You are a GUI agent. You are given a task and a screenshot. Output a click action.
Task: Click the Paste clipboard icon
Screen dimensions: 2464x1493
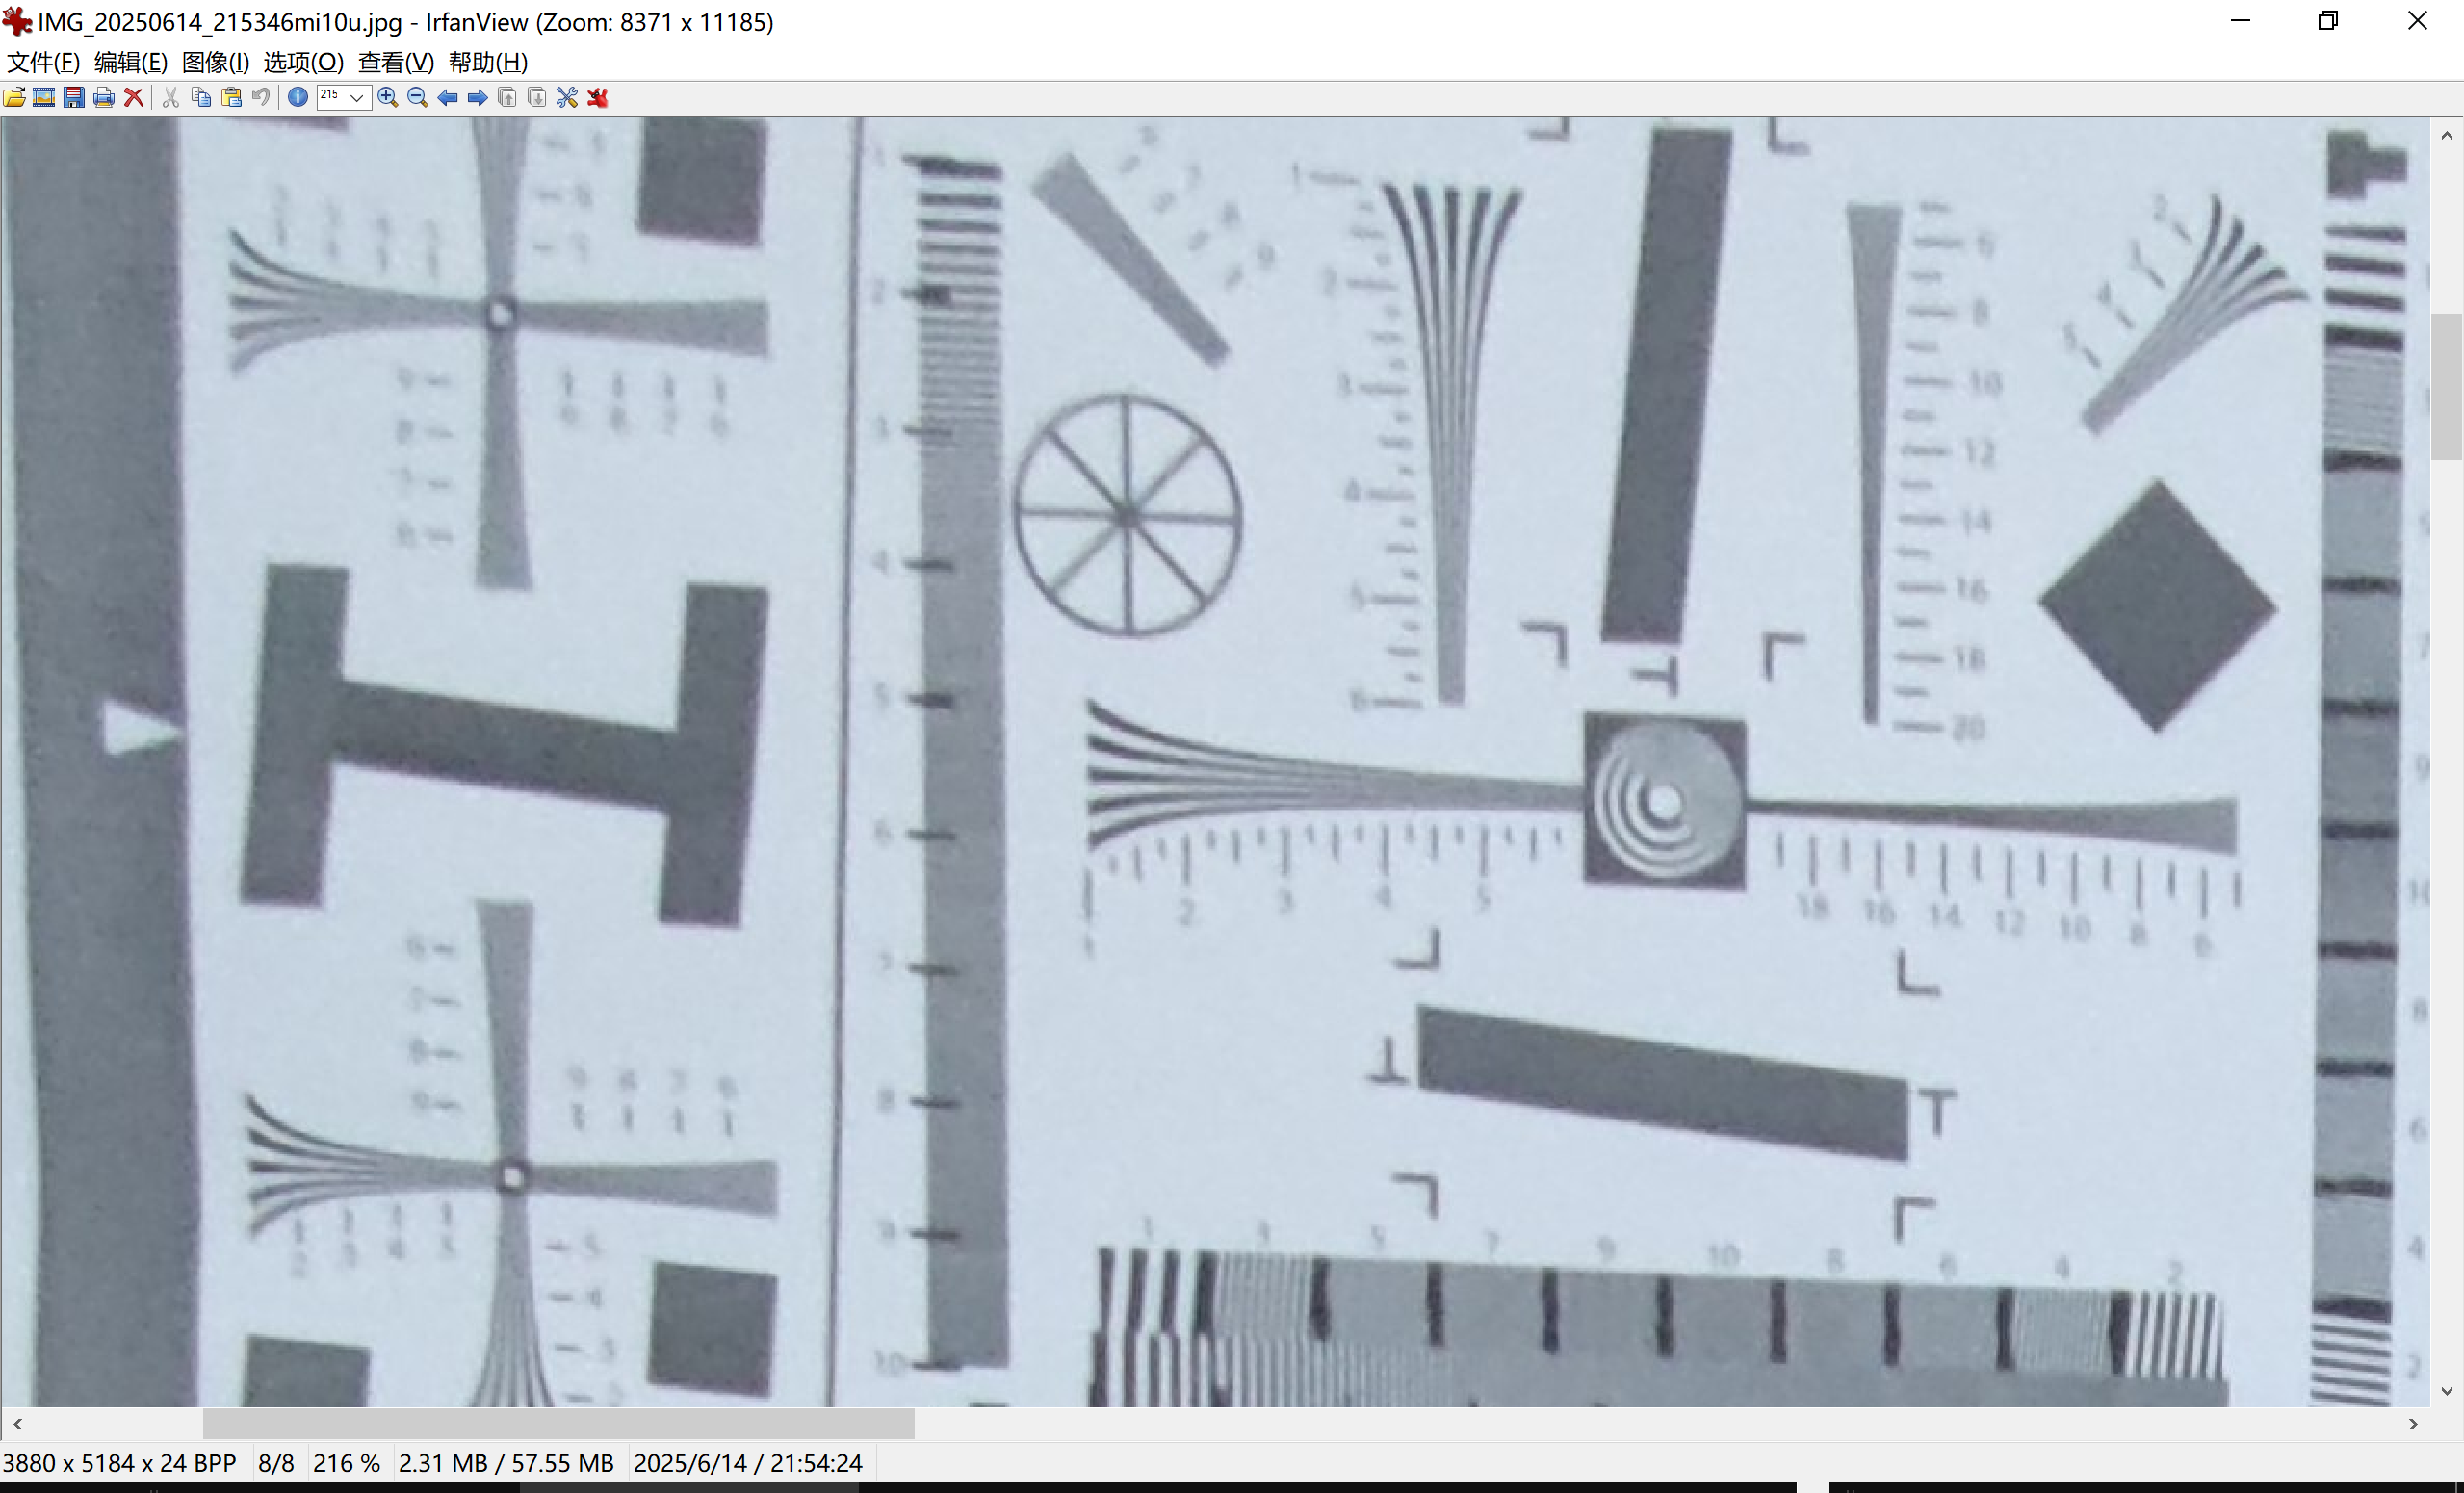[231, 97]
